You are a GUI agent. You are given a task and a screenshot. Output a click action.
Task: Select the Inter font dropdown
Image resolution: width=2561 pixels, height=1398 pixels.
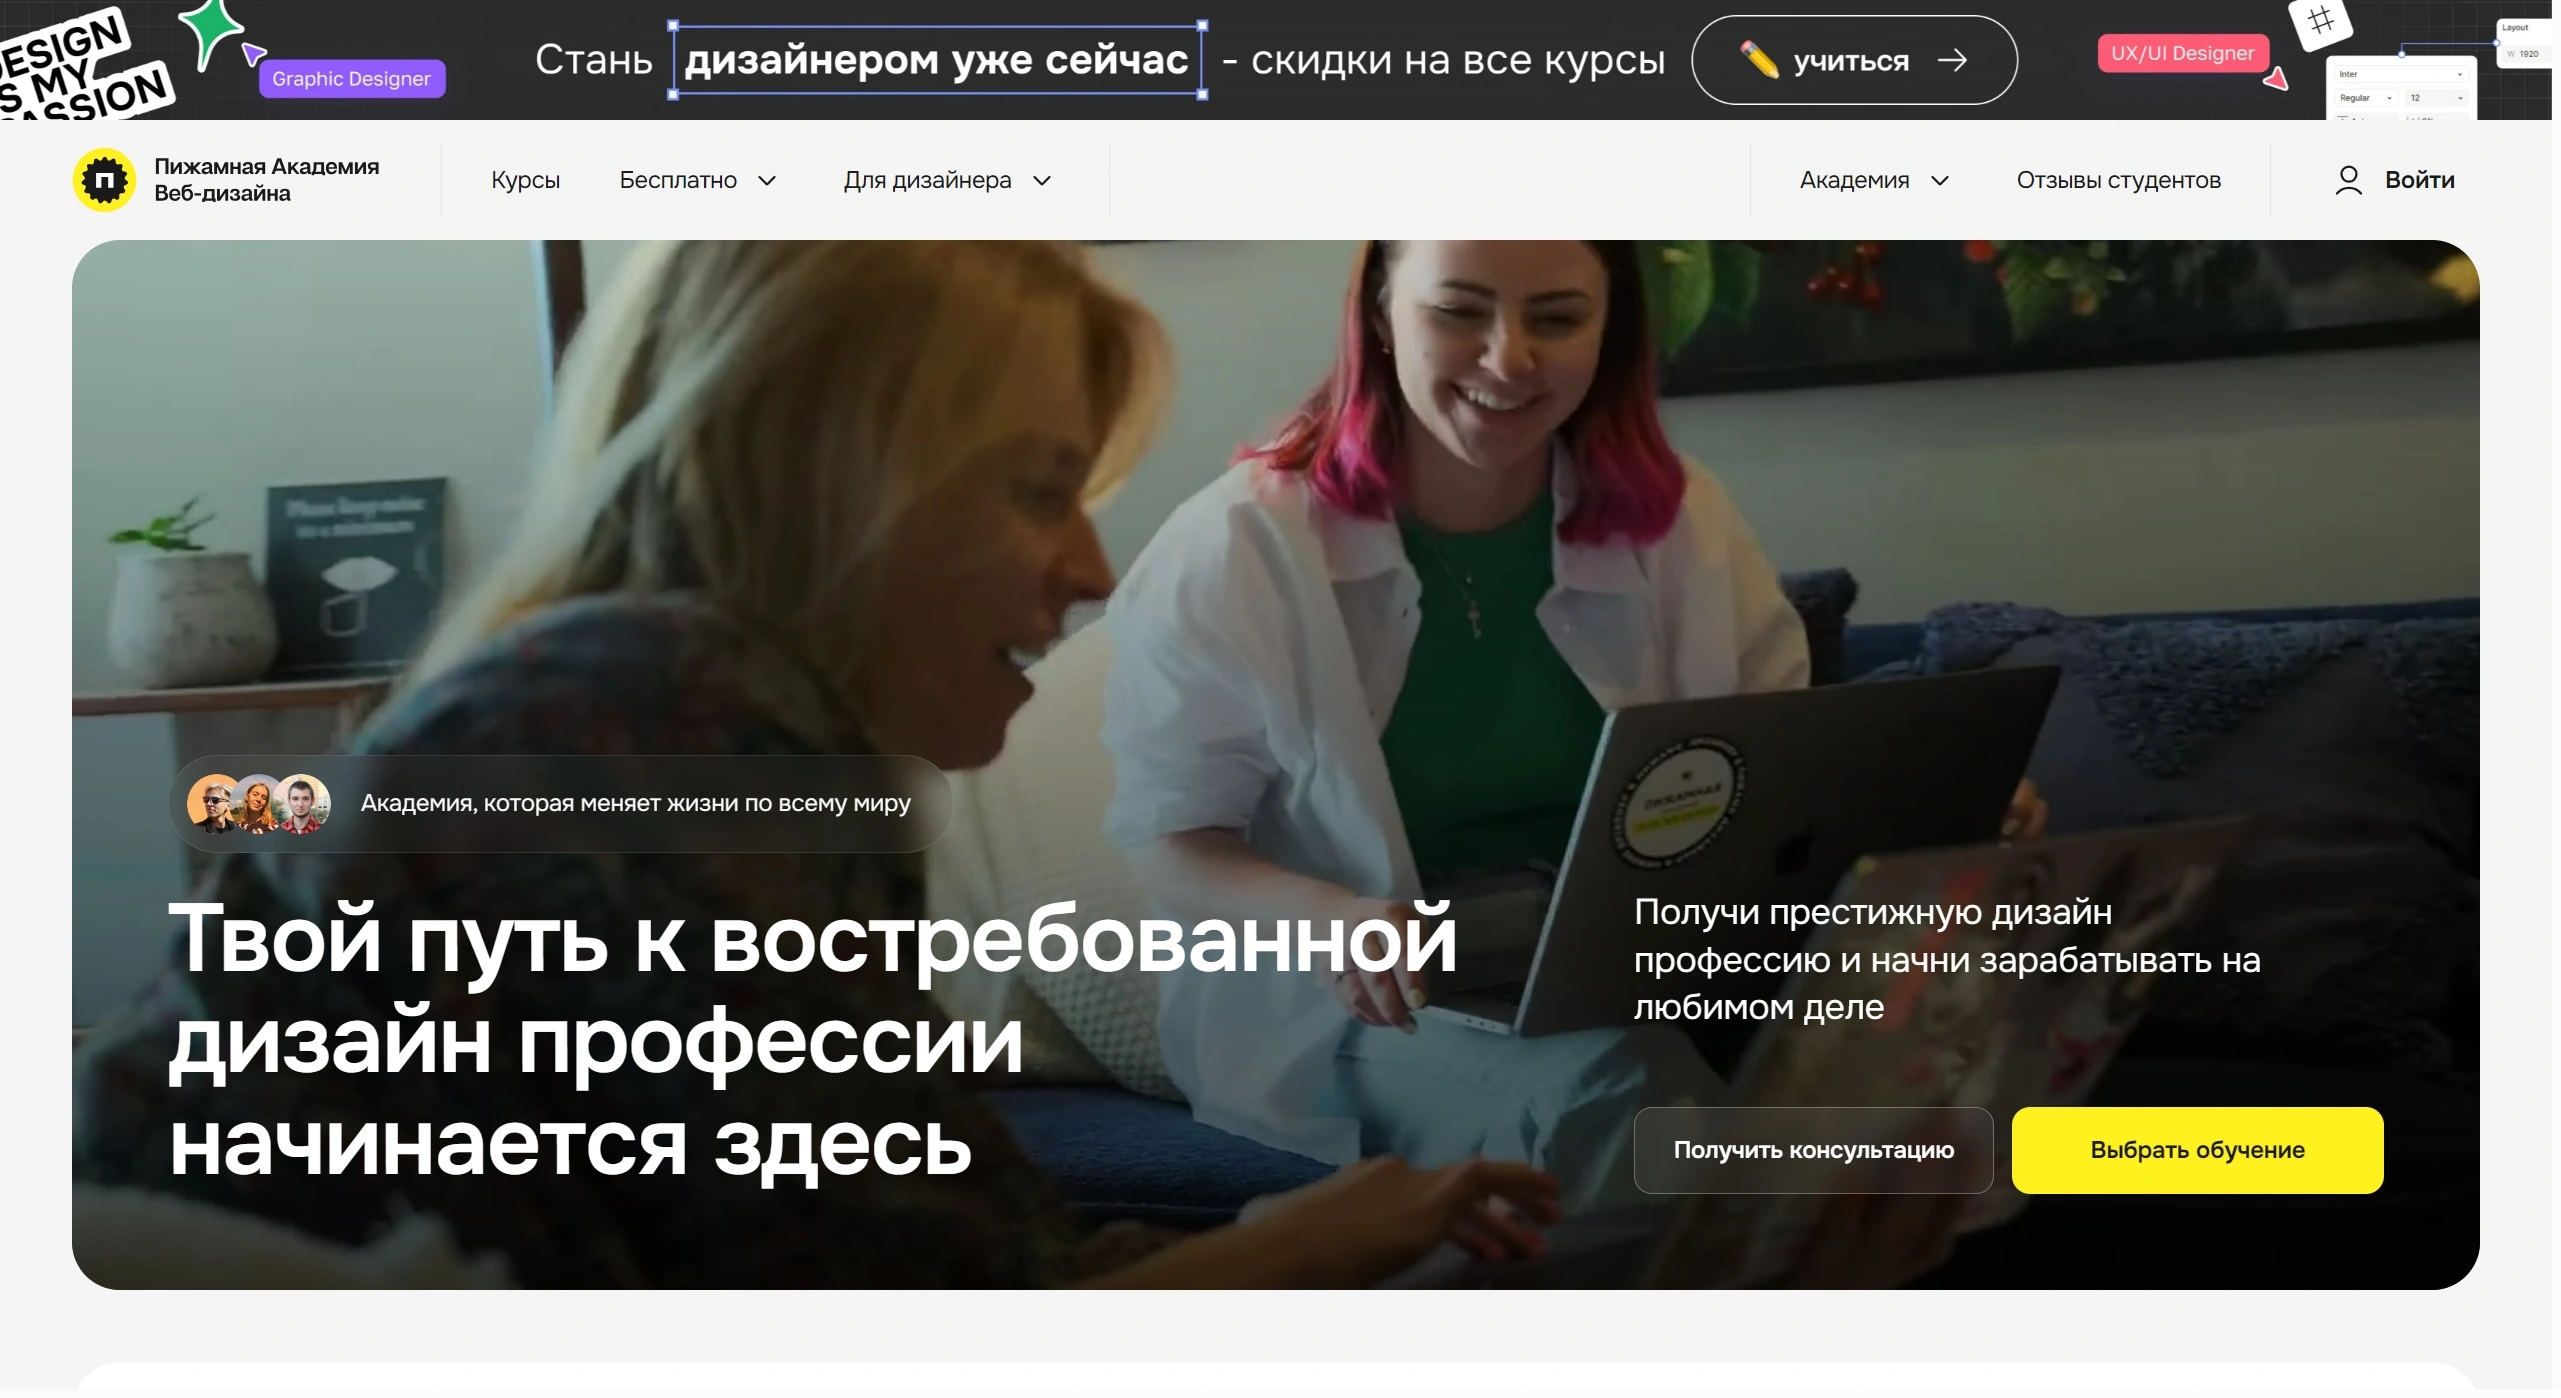2401,74
